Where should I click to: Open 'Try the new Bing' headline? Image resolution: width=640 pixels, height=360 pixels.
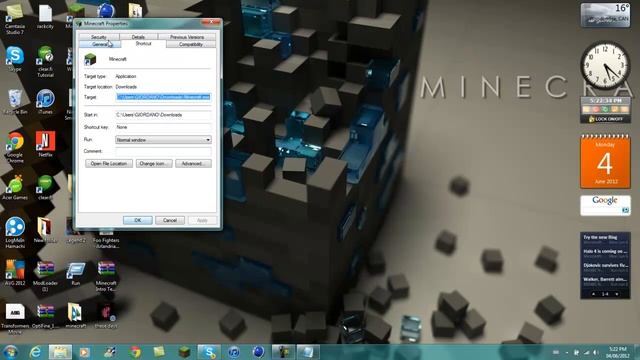coord(600,237)
